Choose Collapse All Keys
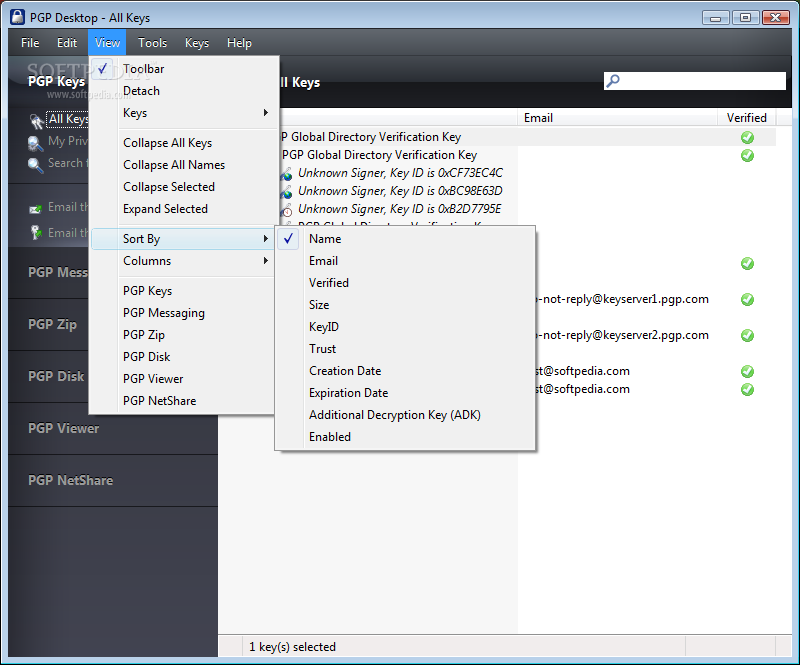 coord(185,143)
